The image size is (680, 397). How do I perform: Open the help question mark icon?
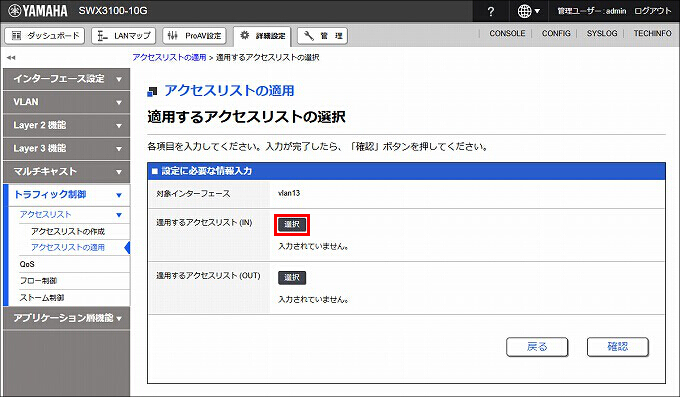click(490, 11)
